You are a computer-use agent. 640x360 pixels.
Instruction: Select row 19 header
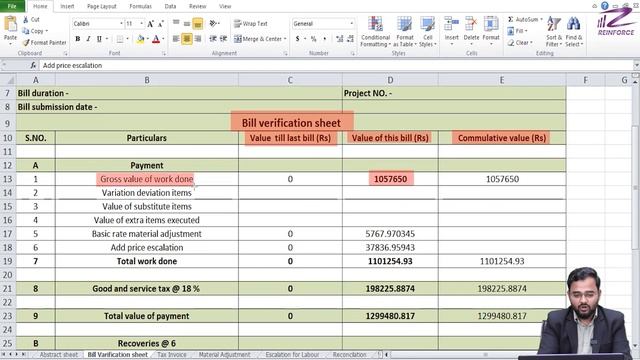8,261
